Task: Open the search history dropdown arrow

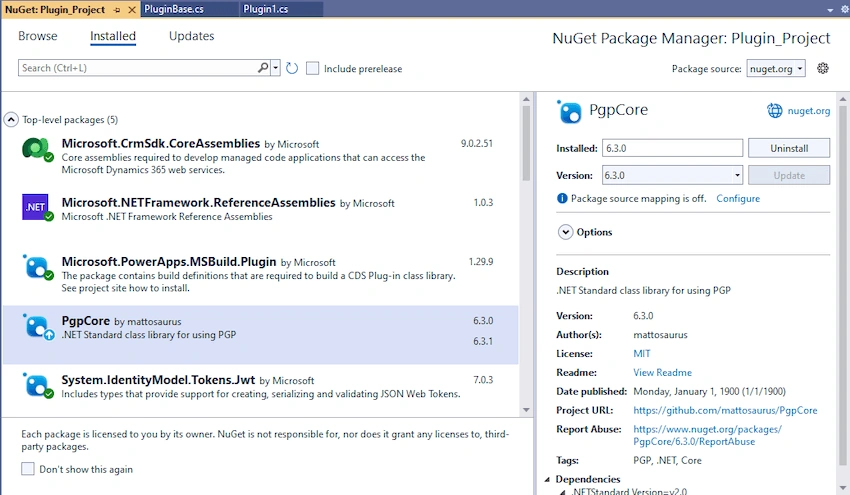Action: [x=275, y=68]
